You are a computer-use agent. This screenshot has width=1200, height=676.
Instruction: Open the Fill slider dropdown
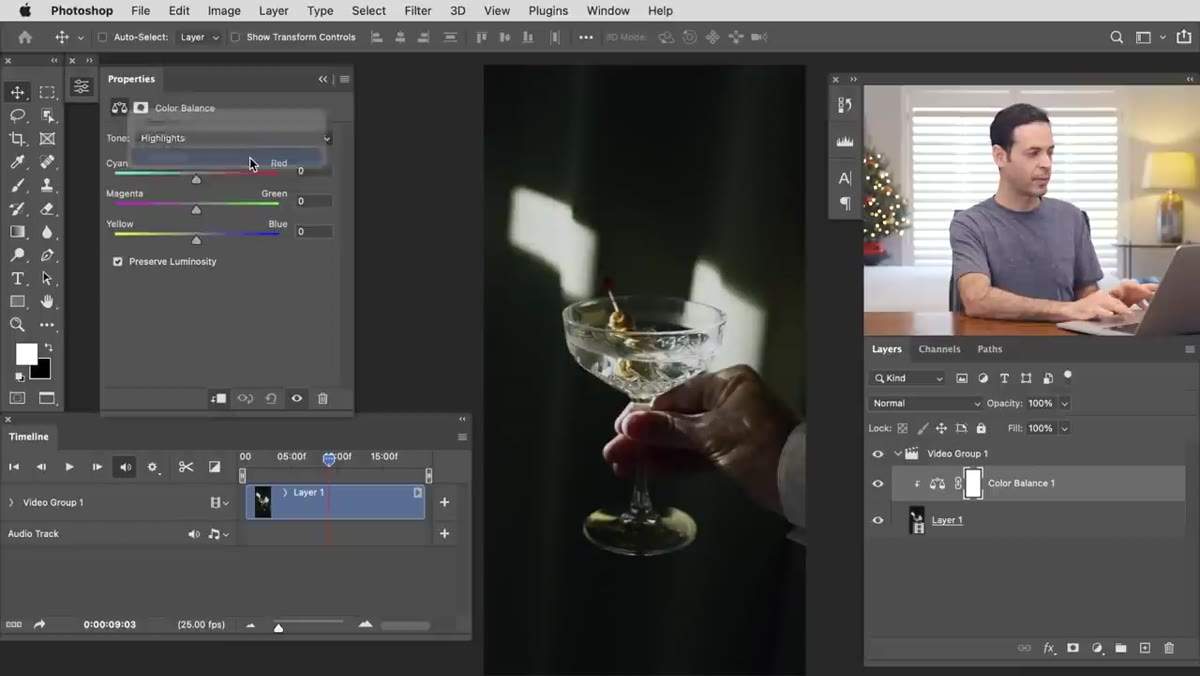click(x=1065, y=428)
